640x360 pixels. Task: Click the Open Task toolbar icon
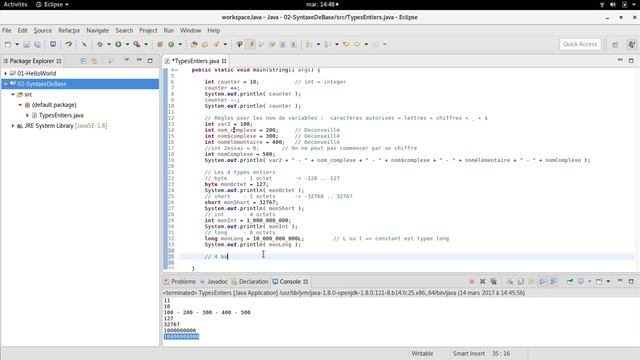pyautogui.click(x=204, y=44)
